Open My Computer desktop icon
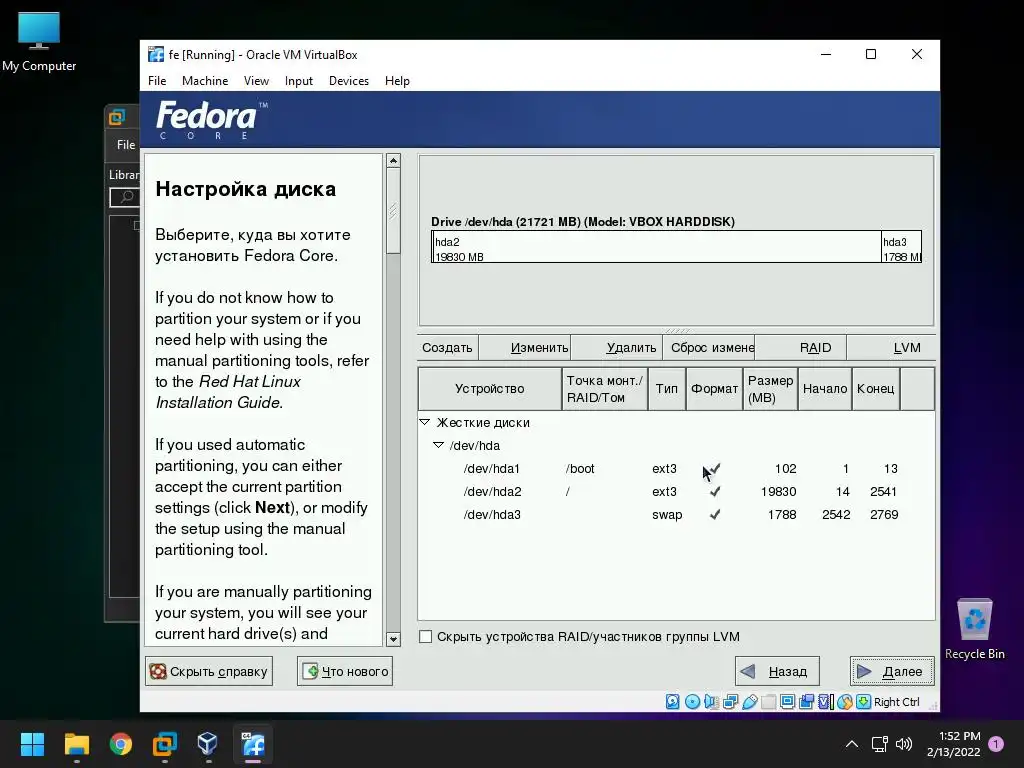Image resolution: width=1024 pixels, height=768 pixels. coord(39,42)
